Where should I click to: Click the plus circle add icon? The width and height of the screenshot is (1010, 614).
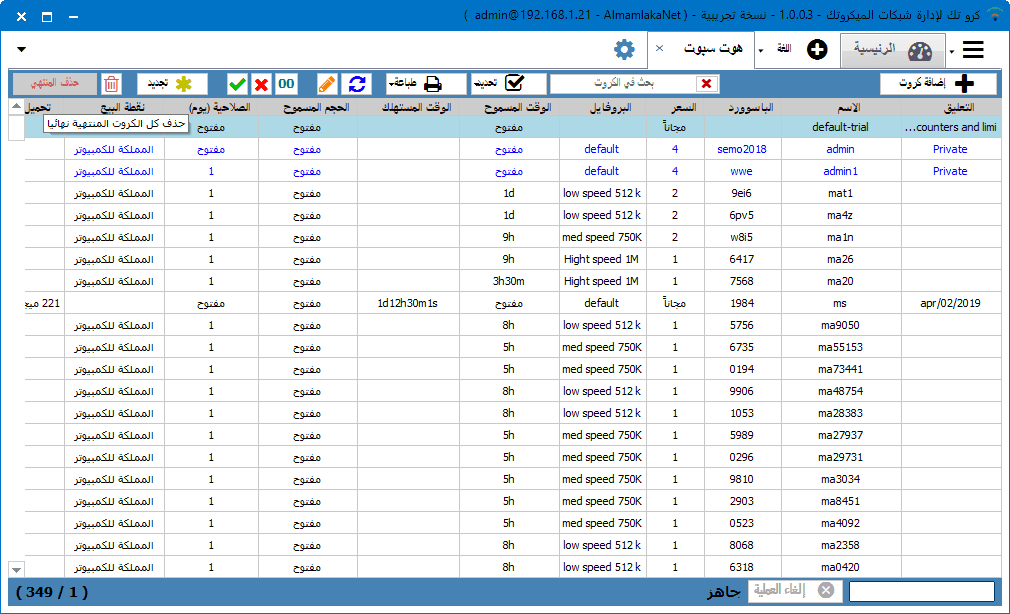[x=817, y=50]
